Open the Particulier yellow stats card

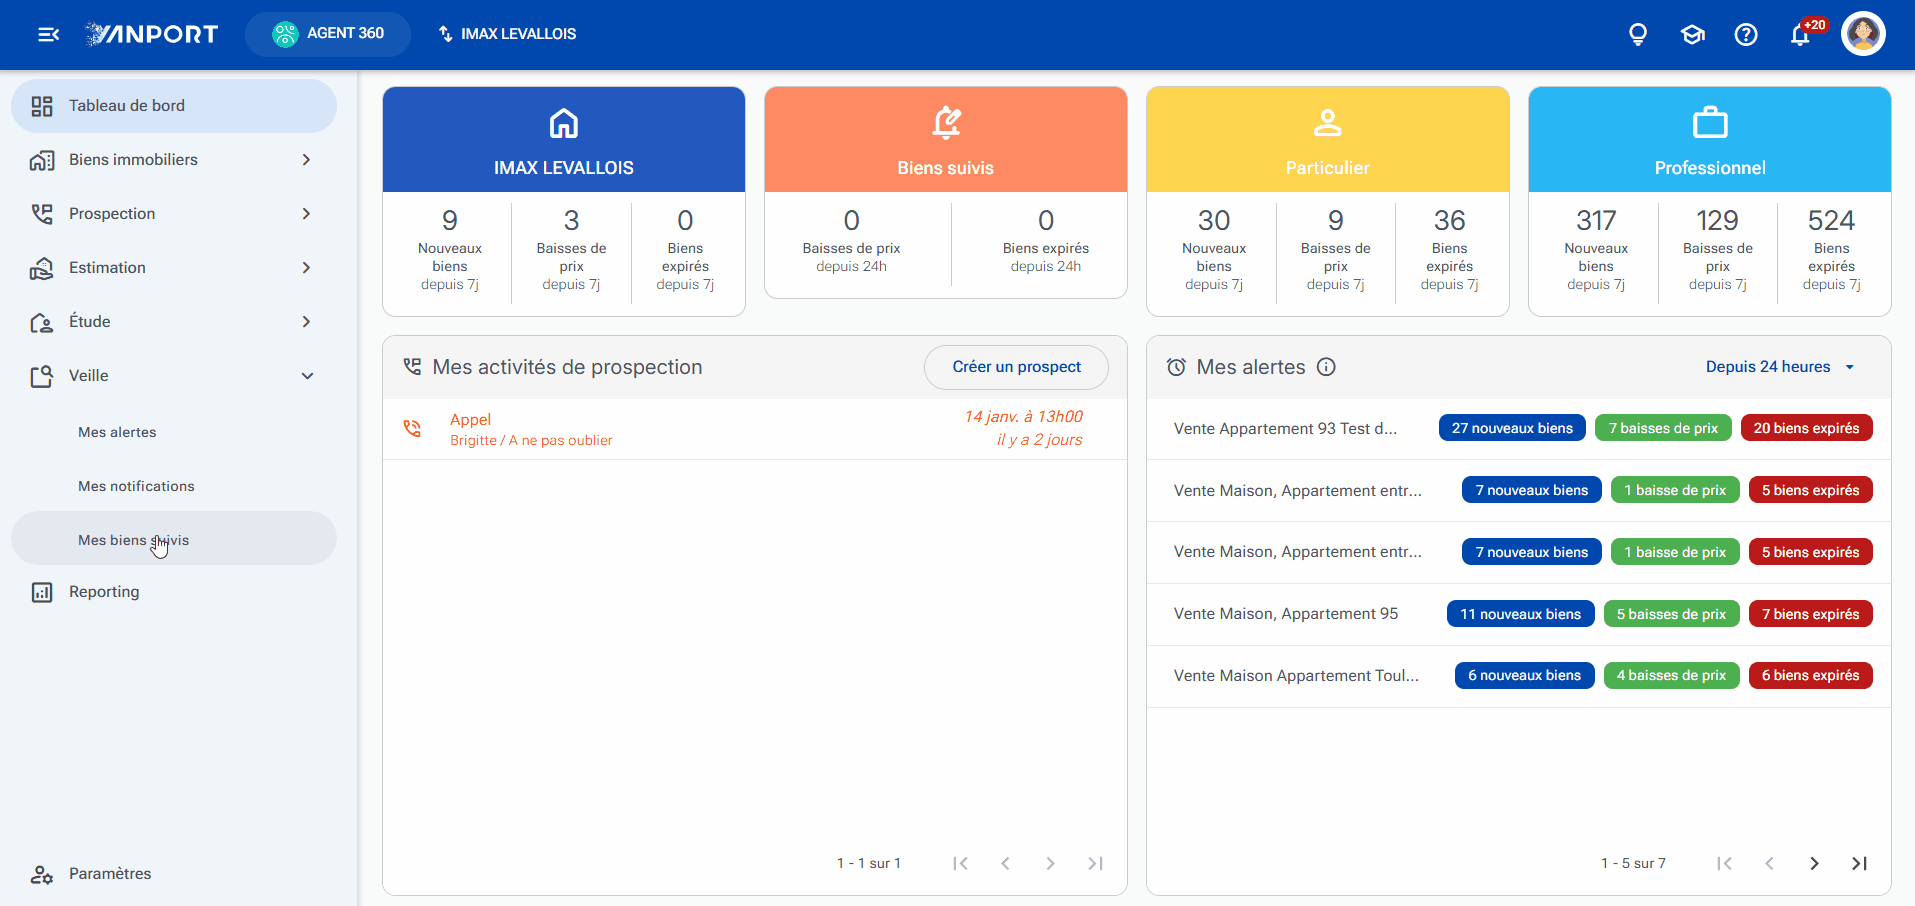pos(1328,201)
